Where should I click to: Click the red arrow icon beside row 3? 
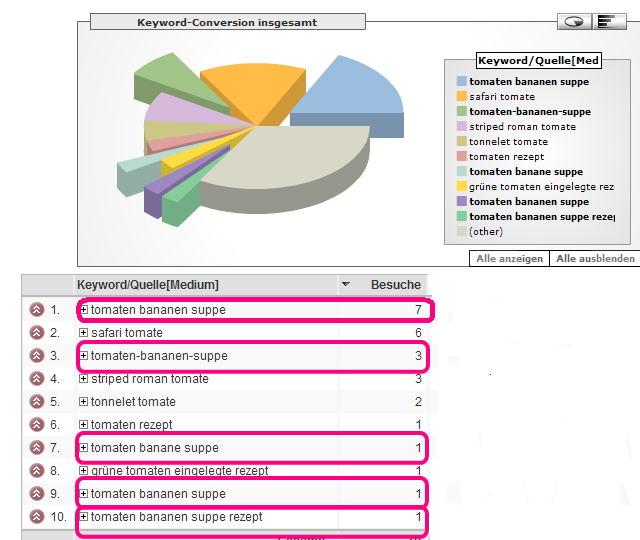point(37,356)
